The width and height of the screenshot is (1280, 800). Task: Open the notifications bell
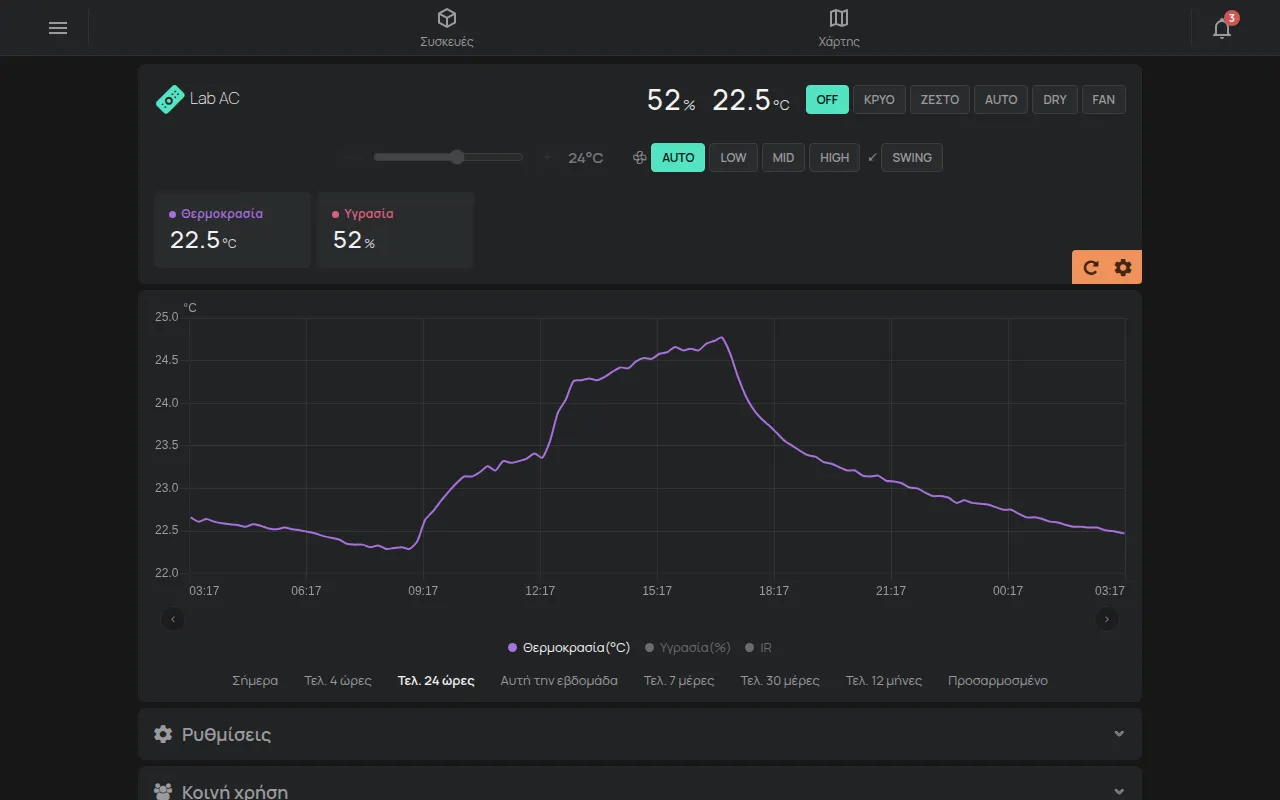tap(1222, 28)
